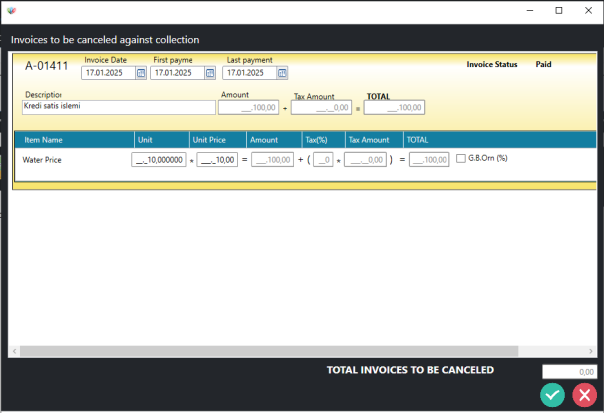Open the First payment calendar picker
This screenshot has width=604, height=413.
[x=210, y=73]
